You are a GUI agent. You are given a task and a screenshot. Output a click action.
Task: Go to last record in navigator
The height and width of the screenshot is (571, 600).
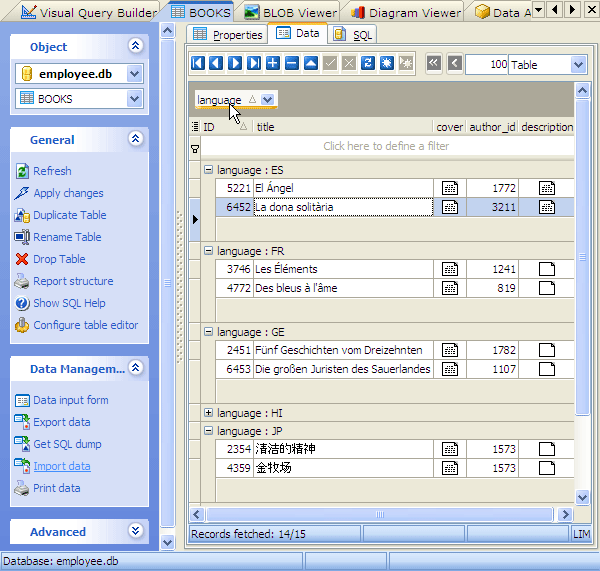pos(254,63)
